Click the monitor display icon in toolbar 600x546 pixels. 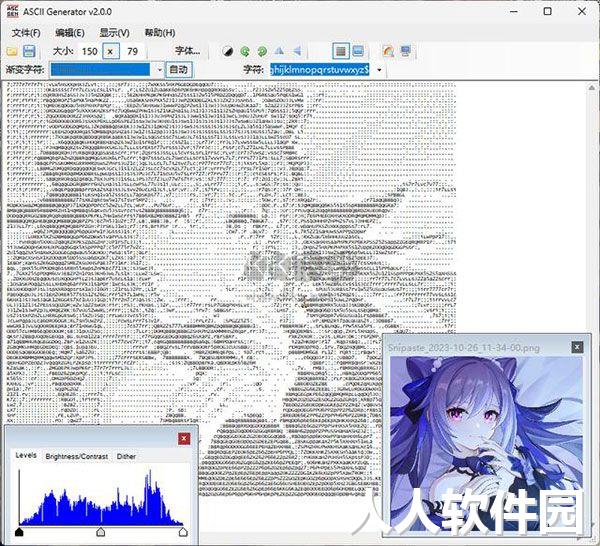(406, 51)
